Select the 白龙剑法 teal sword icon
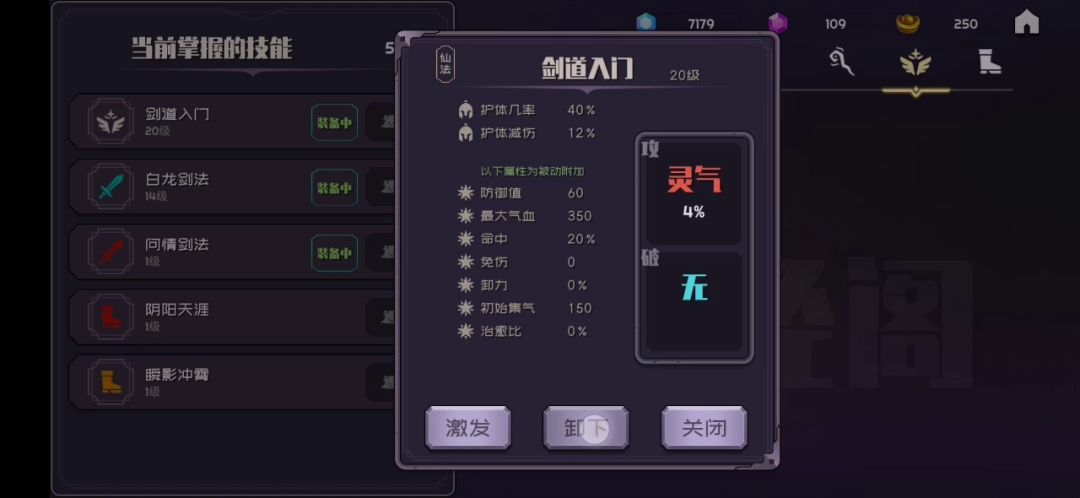The height and width of the screenshot is (498, 1080). click(x=110, y=186)
